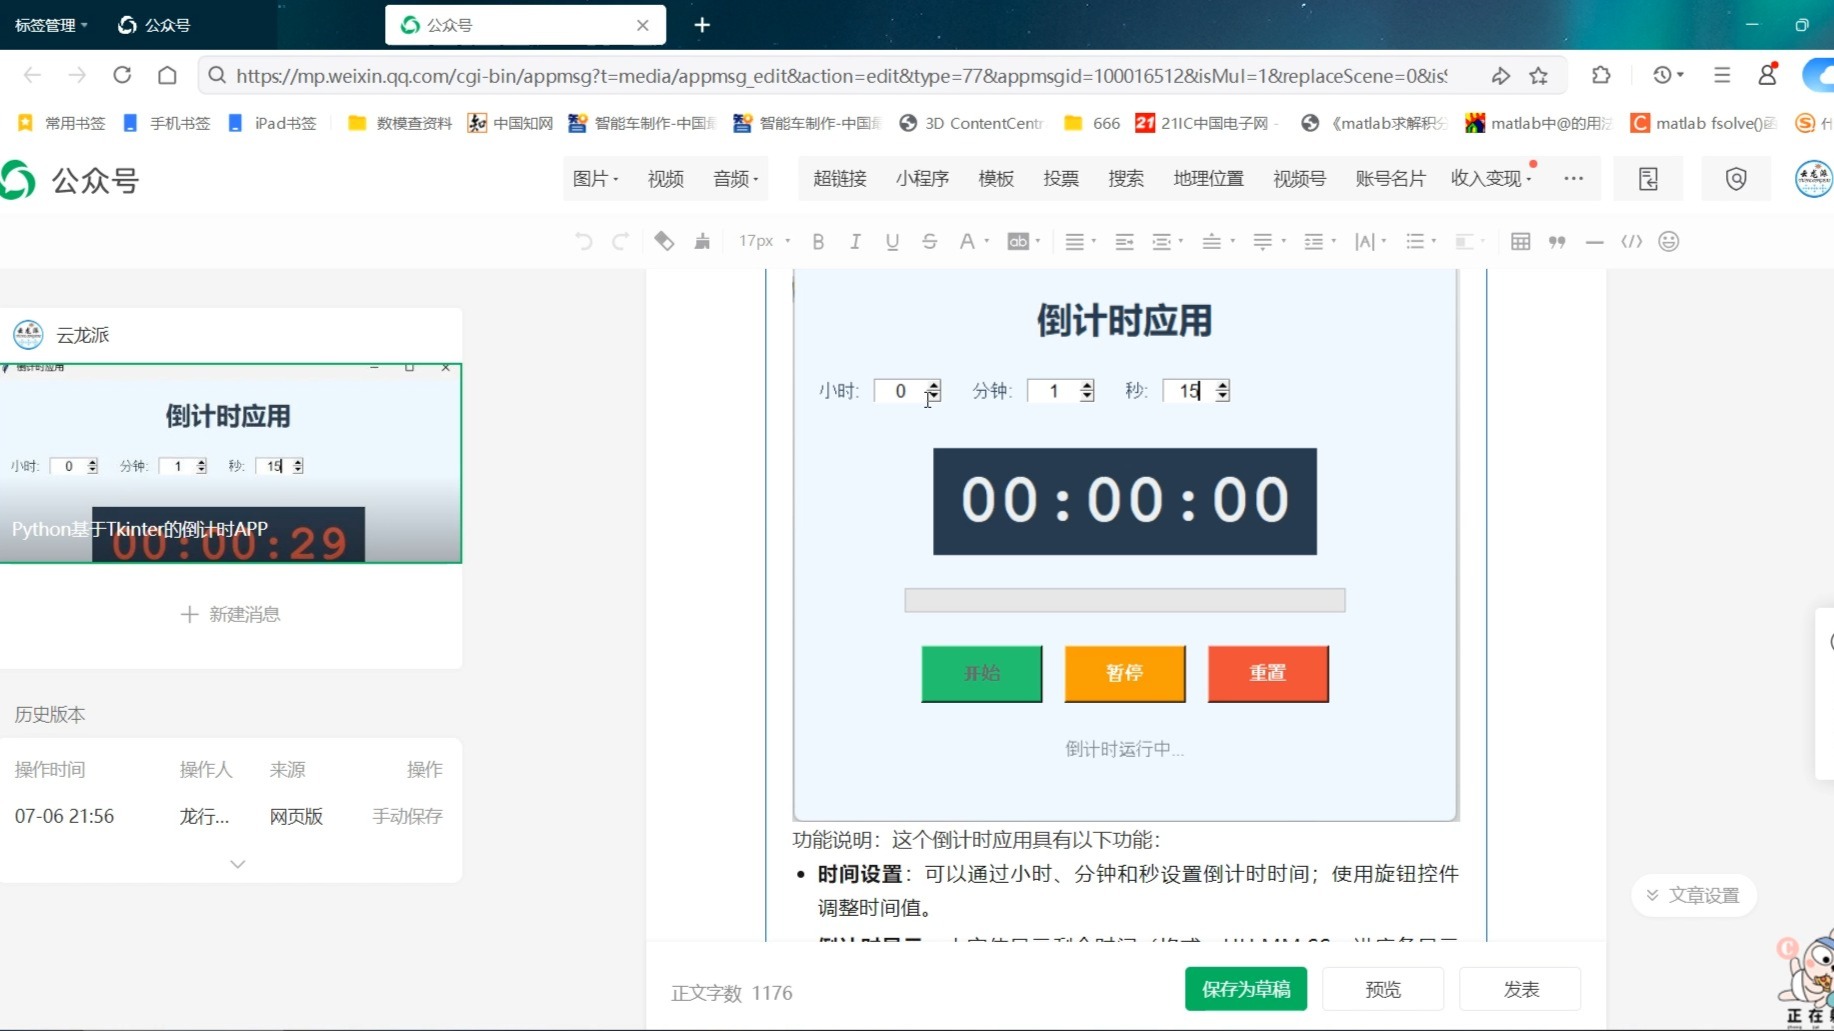The image size is (1834, 1031).
Task: Insert a 超链接
Action: point(839,178)
